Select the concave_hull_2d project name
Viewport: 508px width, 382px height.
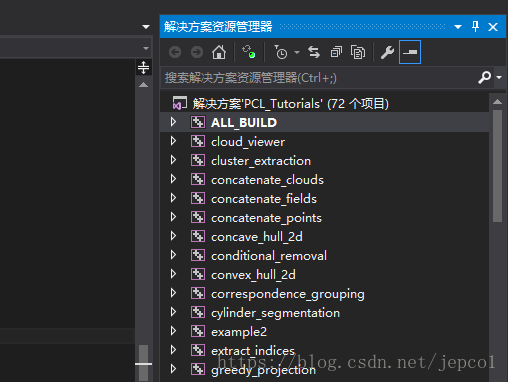click(x=257, y=237)
